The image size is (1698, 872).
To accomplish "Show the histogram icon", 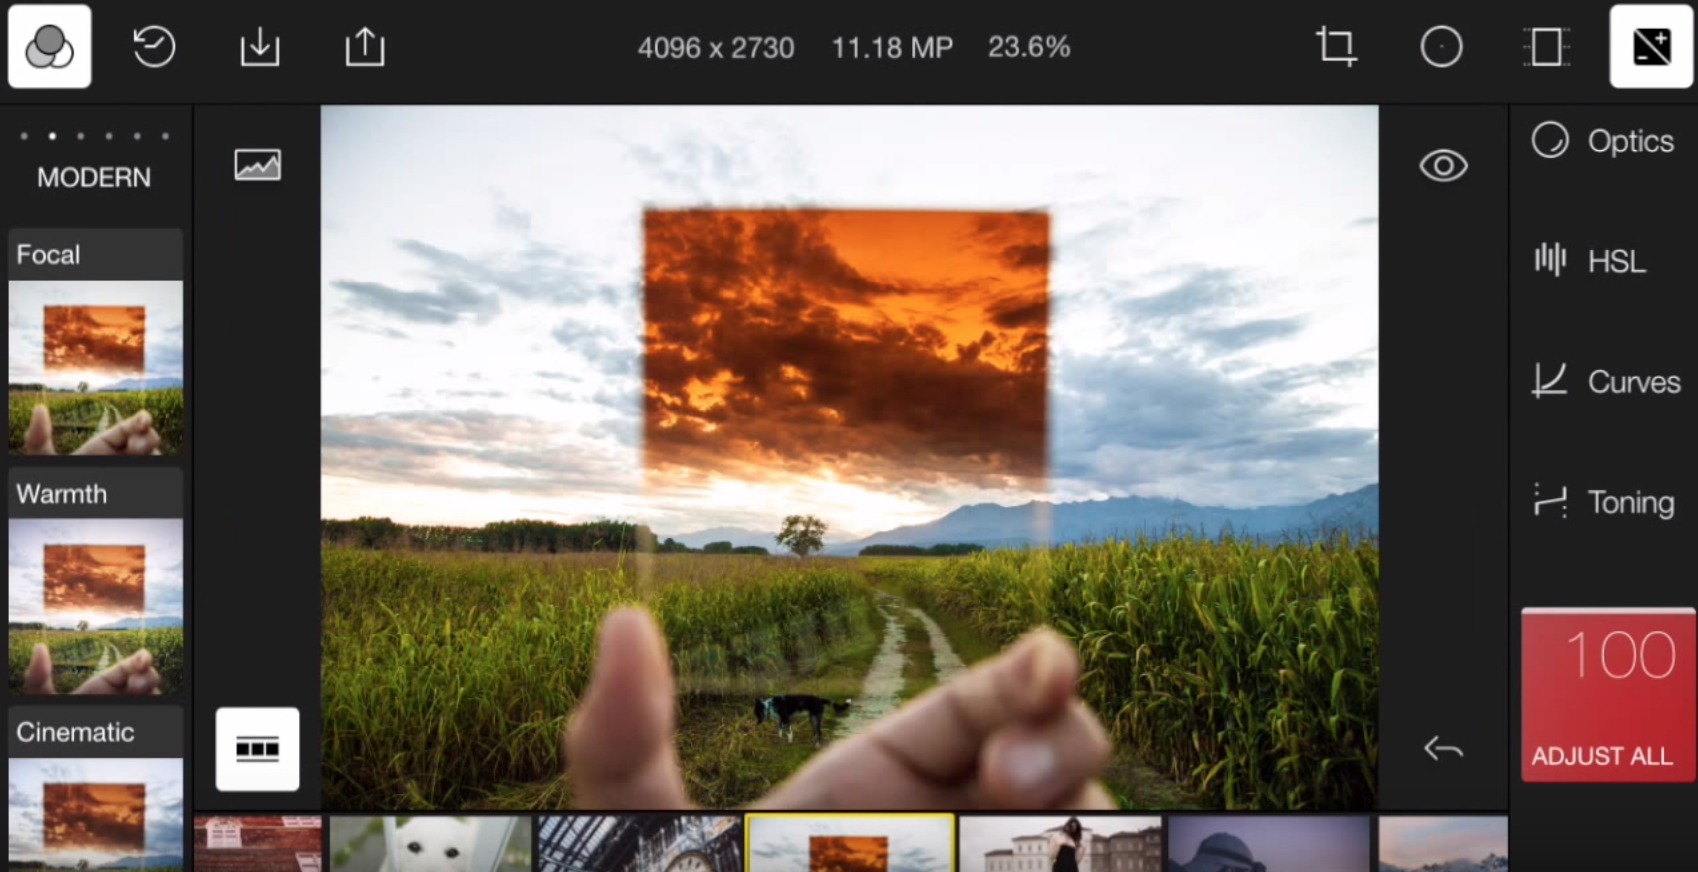I will (258, 165).
